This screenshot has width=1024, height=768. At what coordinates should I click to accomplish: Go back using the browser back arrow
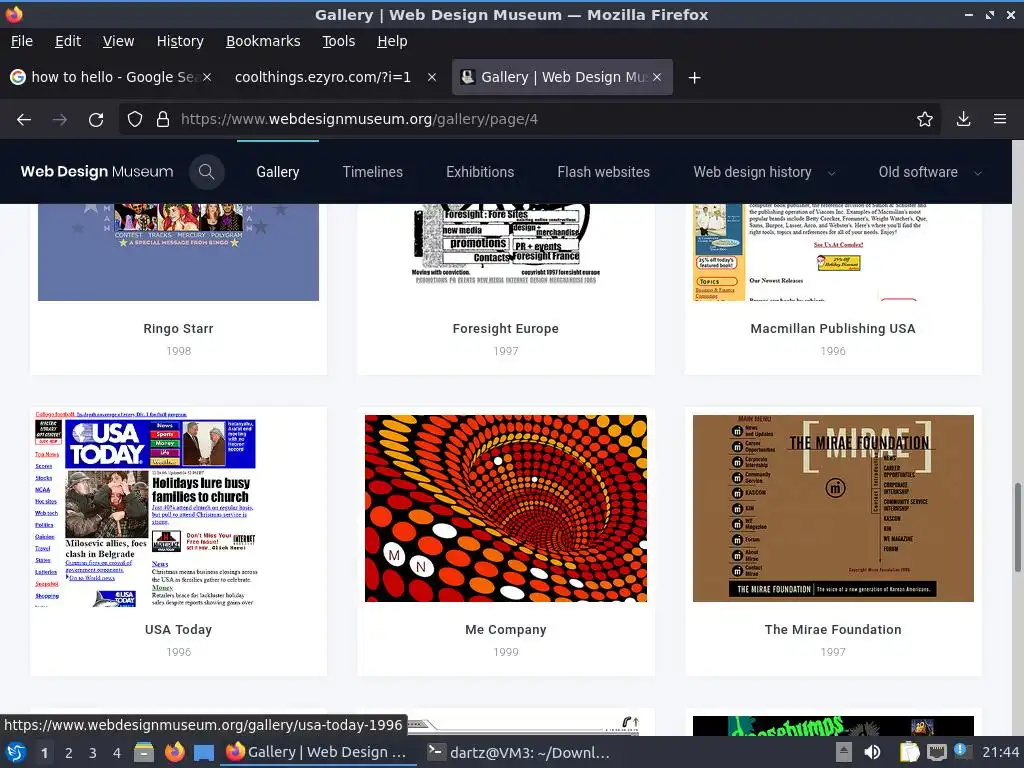click(x=24, y=120)
